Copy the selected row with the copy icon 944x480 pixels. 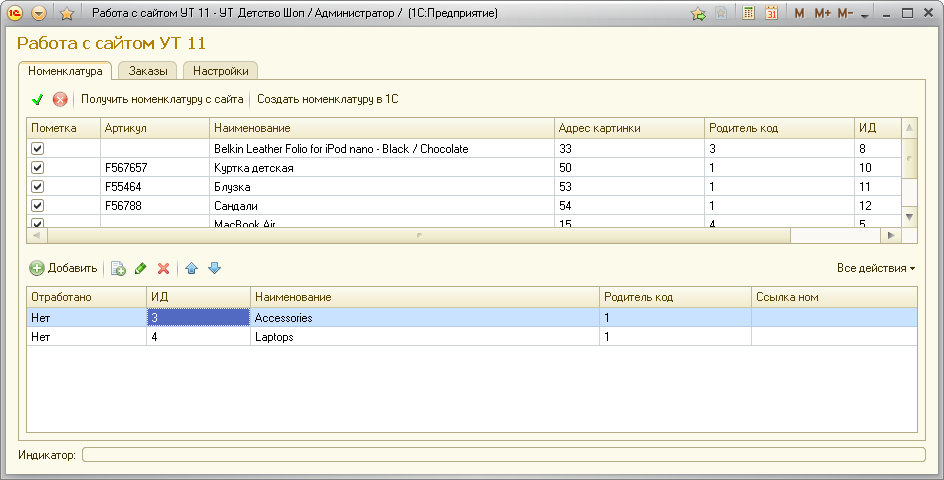tap(118, 268)
